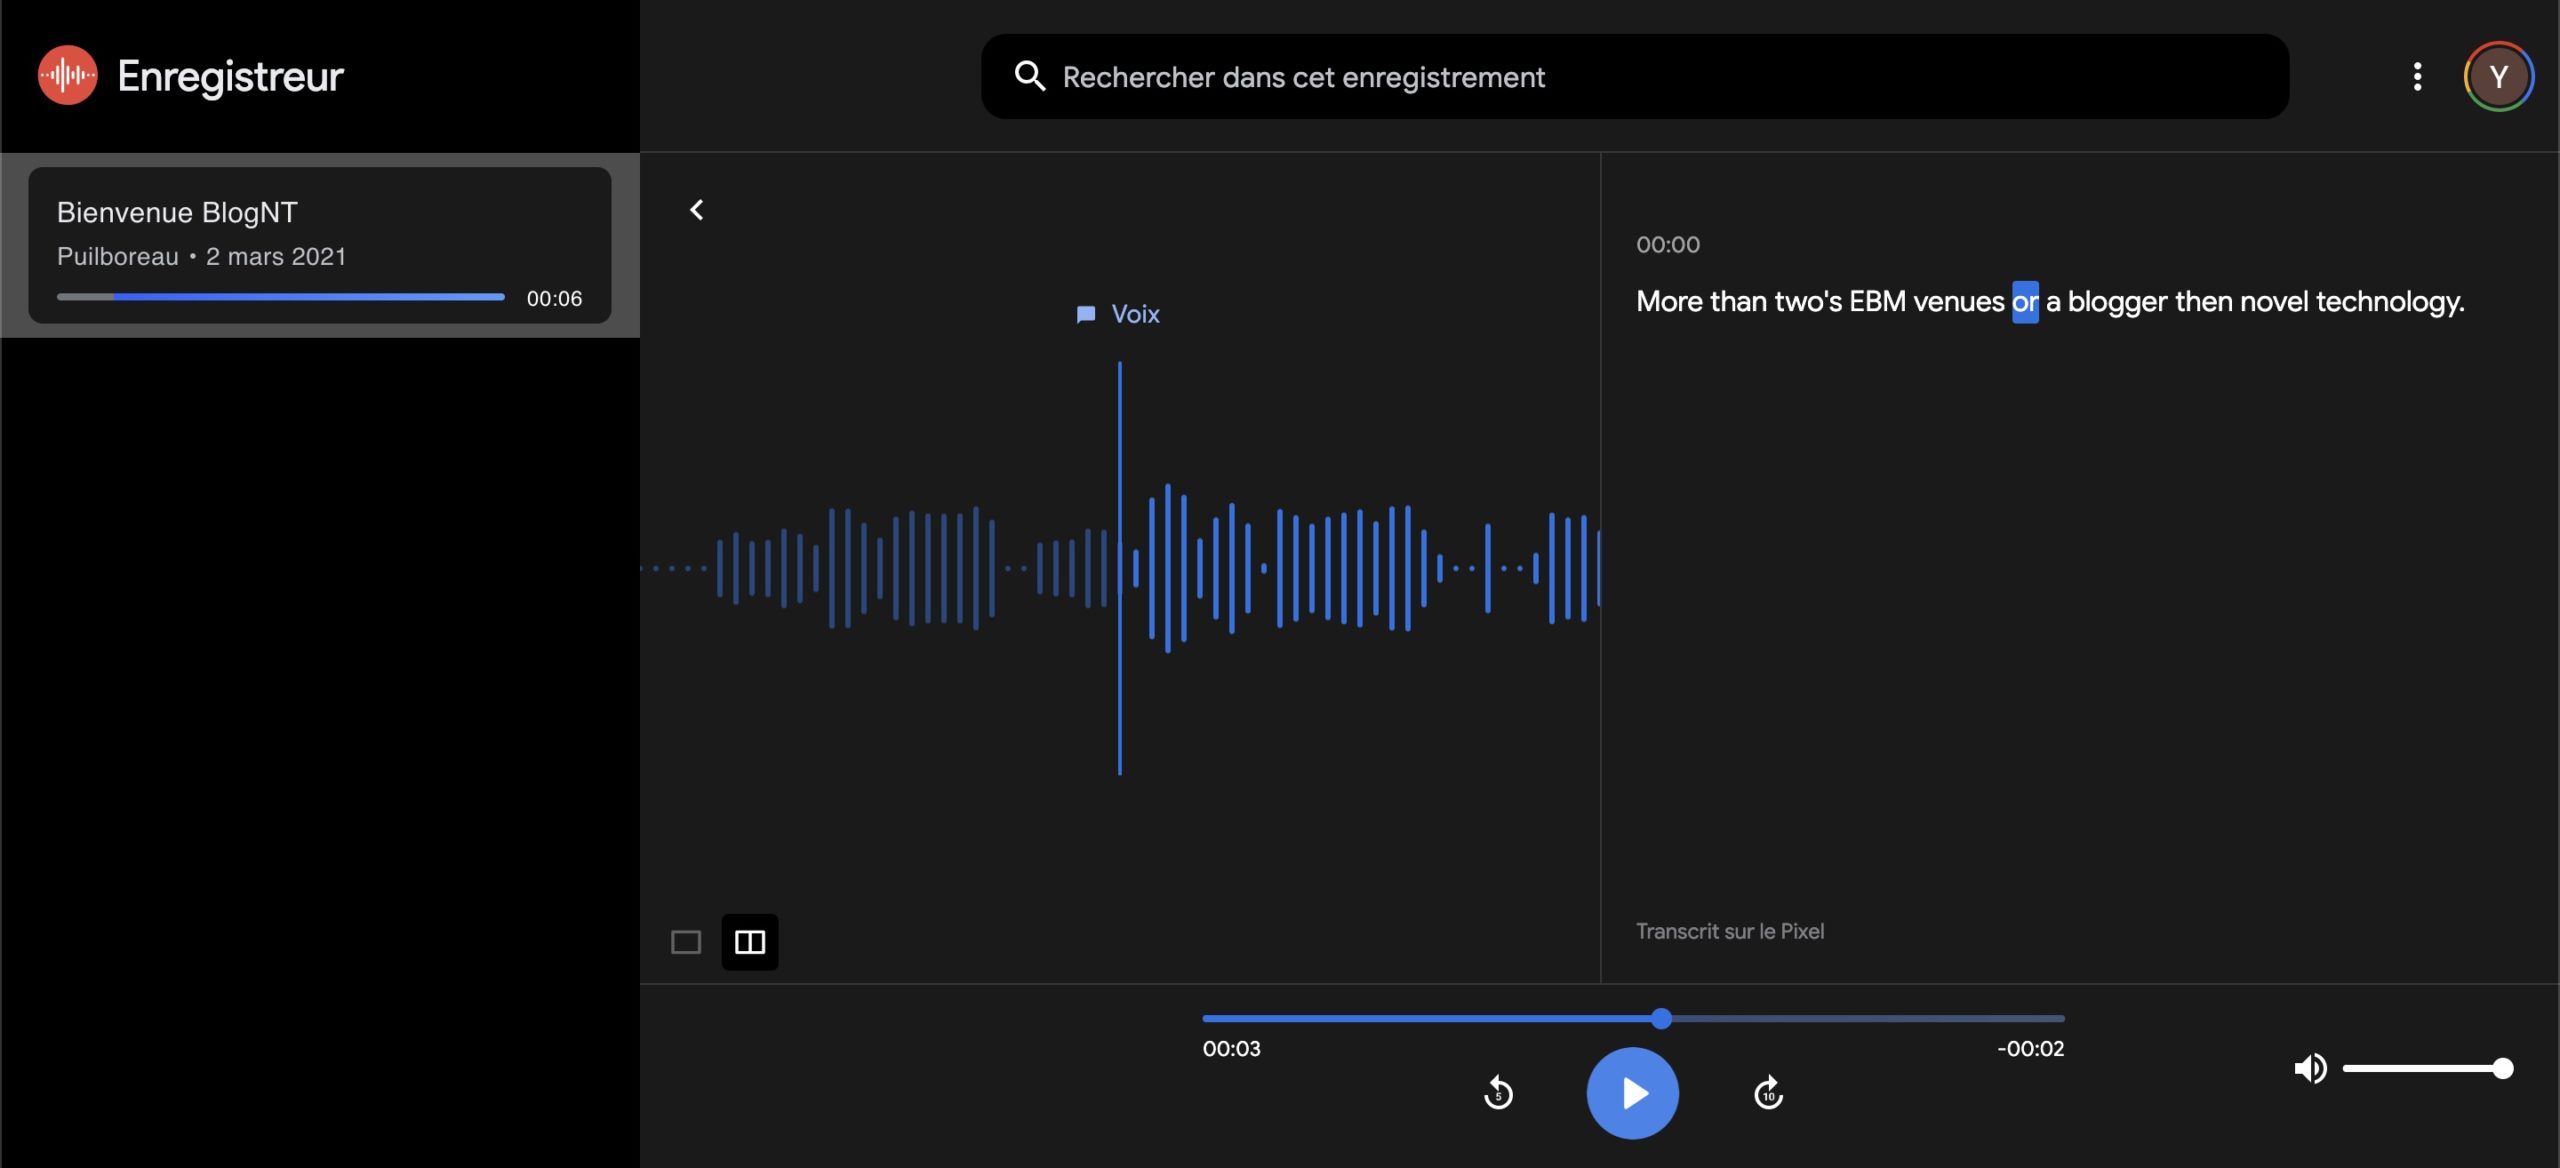Click the word "technology" in the transcript
2560x1168 pixels.
(2388, 302)
